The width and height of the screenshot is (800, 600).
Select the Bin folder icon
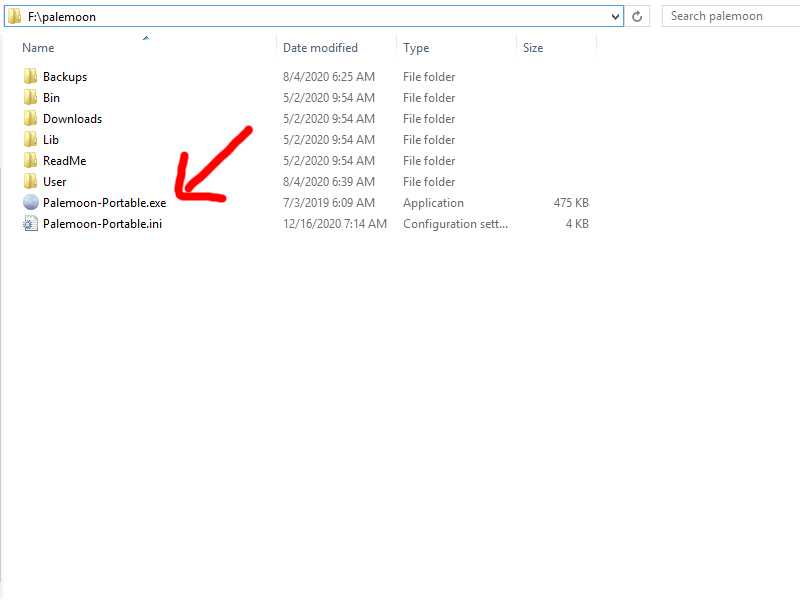pyautogui.click(x=30, y=98)
